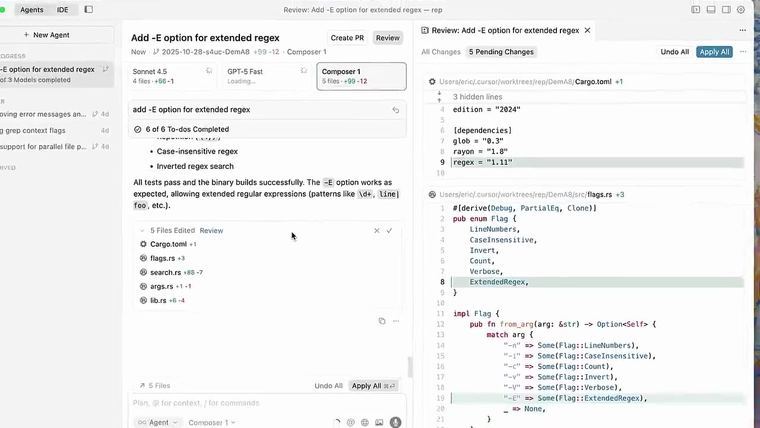This screenshot has height=428, width=760.
Task: Open more options next to blue Apply All
Action: pos(743,51)
